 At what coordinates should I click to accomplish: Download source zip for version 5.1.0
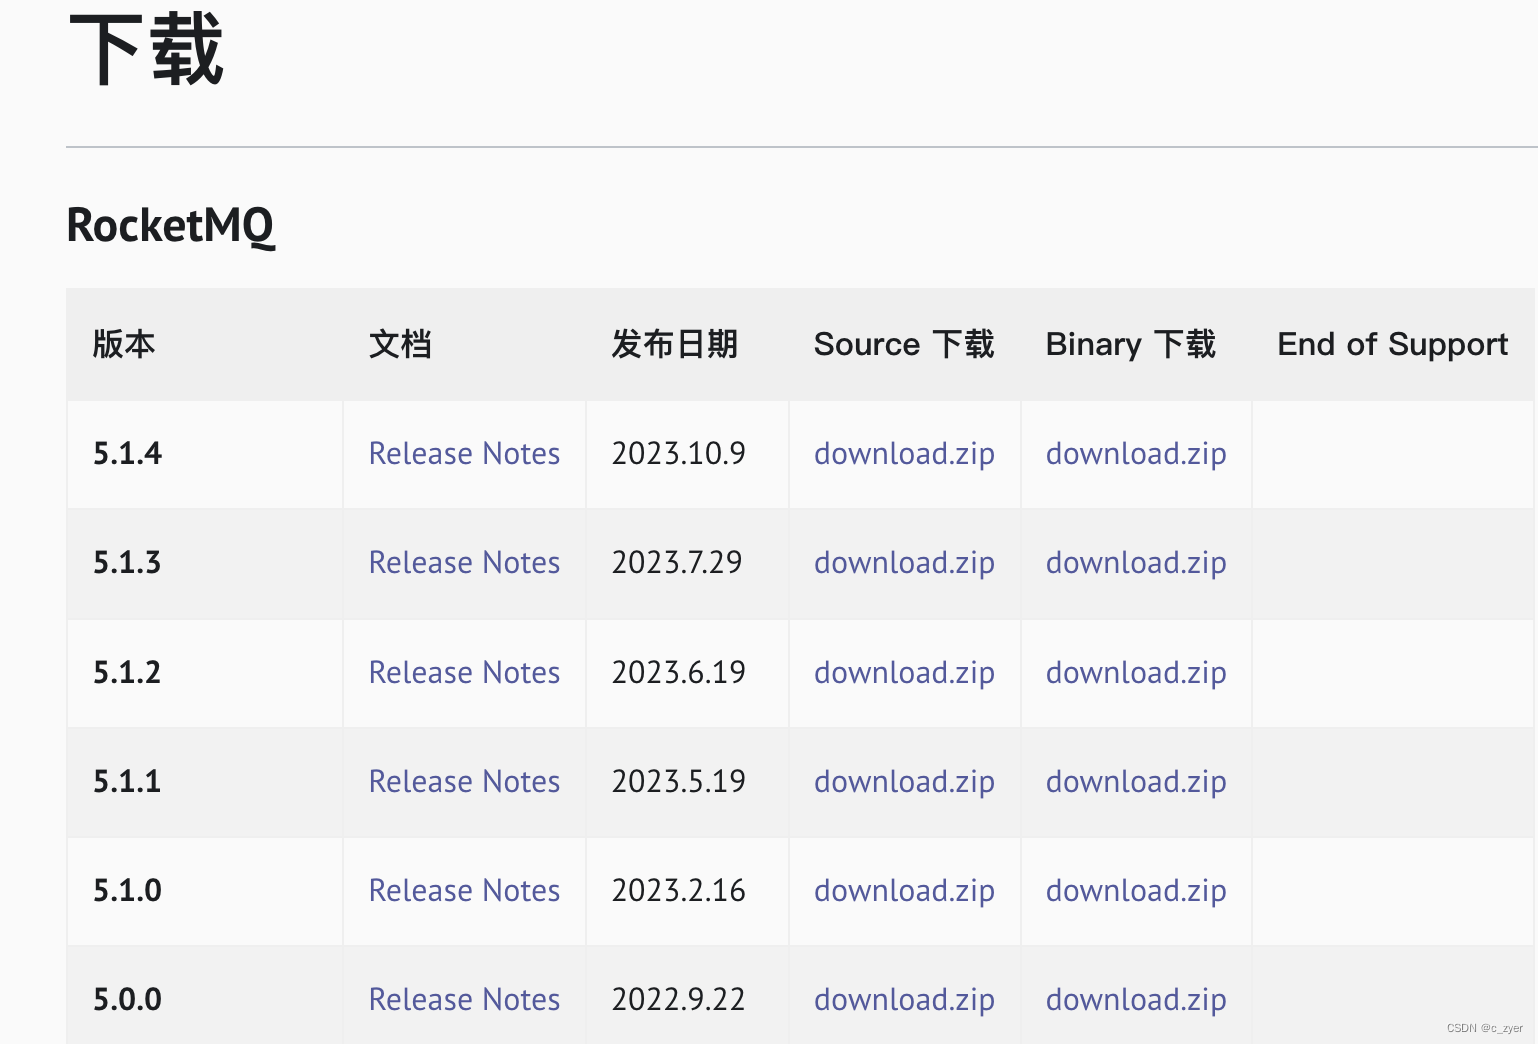click(904, 891)
